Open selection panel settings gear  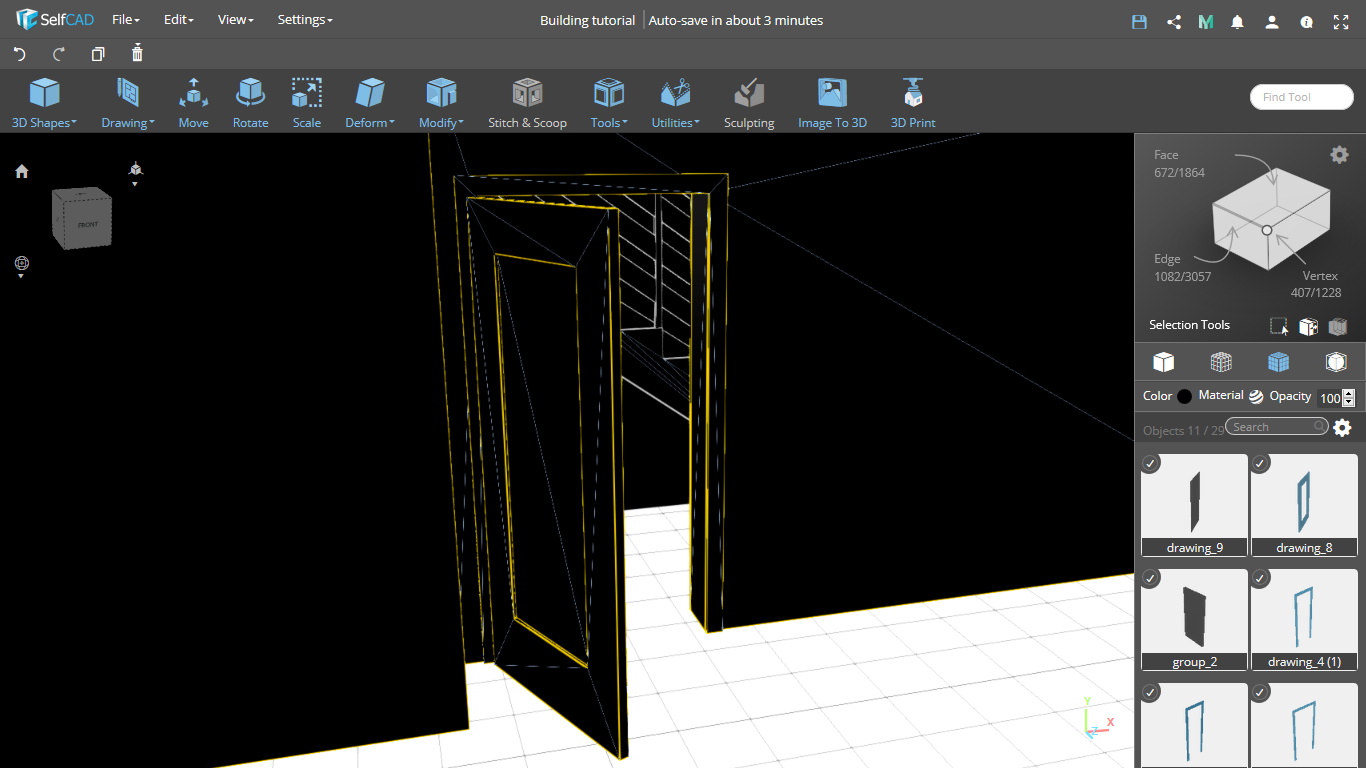click(x=1339, y=154)
